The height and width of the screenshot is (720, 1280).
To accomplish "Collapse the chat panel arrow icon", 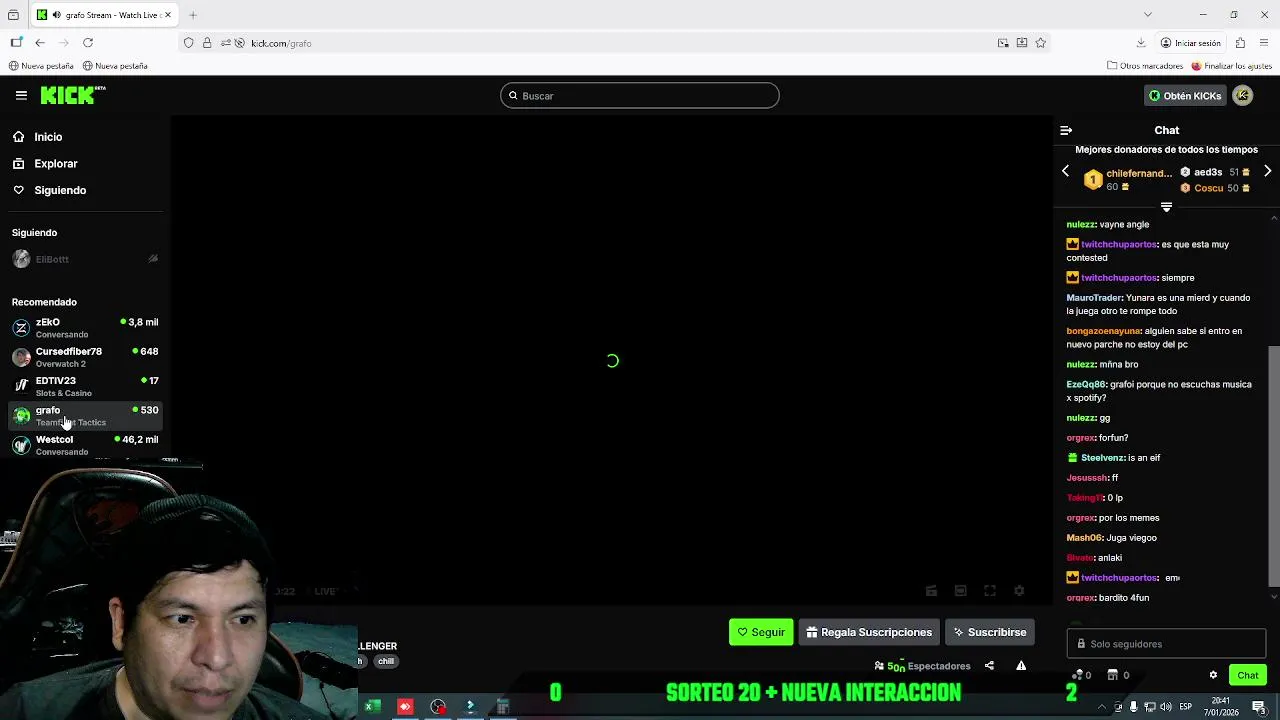I will (1066, 130).
